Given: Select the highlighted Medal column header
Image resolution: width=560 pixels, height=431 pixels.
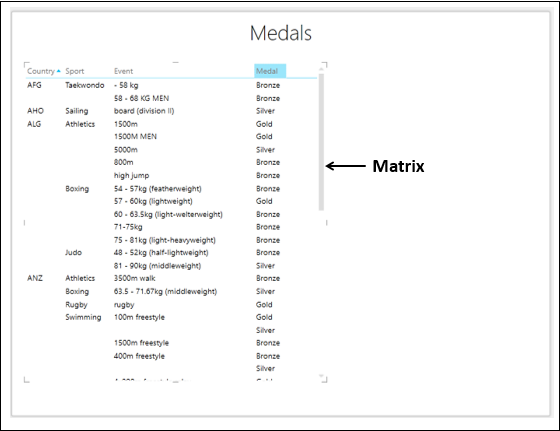Looking at the screenshot, I should point(270,71).
